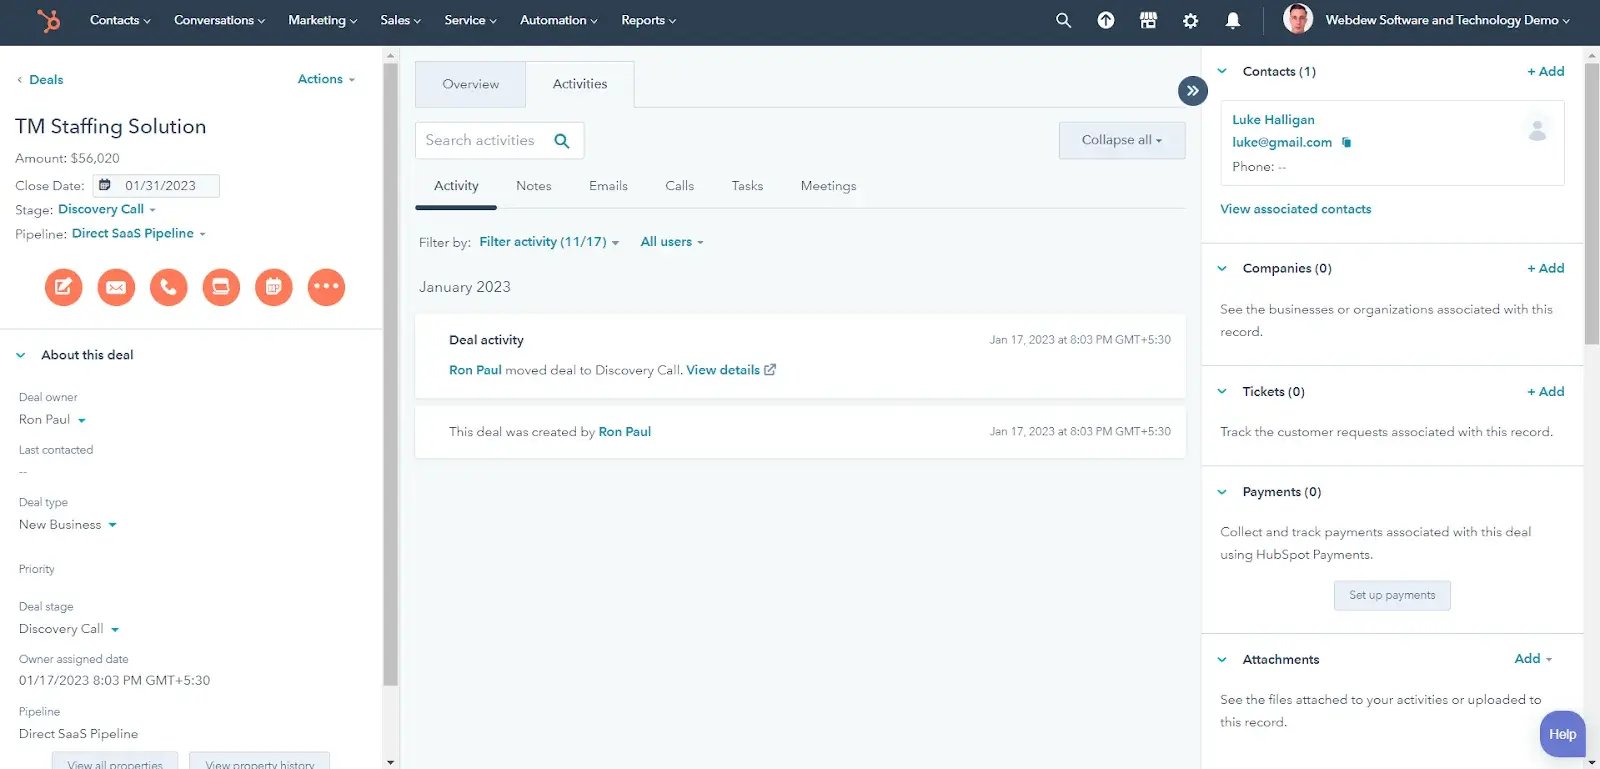Screen dimensions: 1600x769
Task: Show the Tasks activity tab
Action: pyautogui.click(x=747, y=186)
